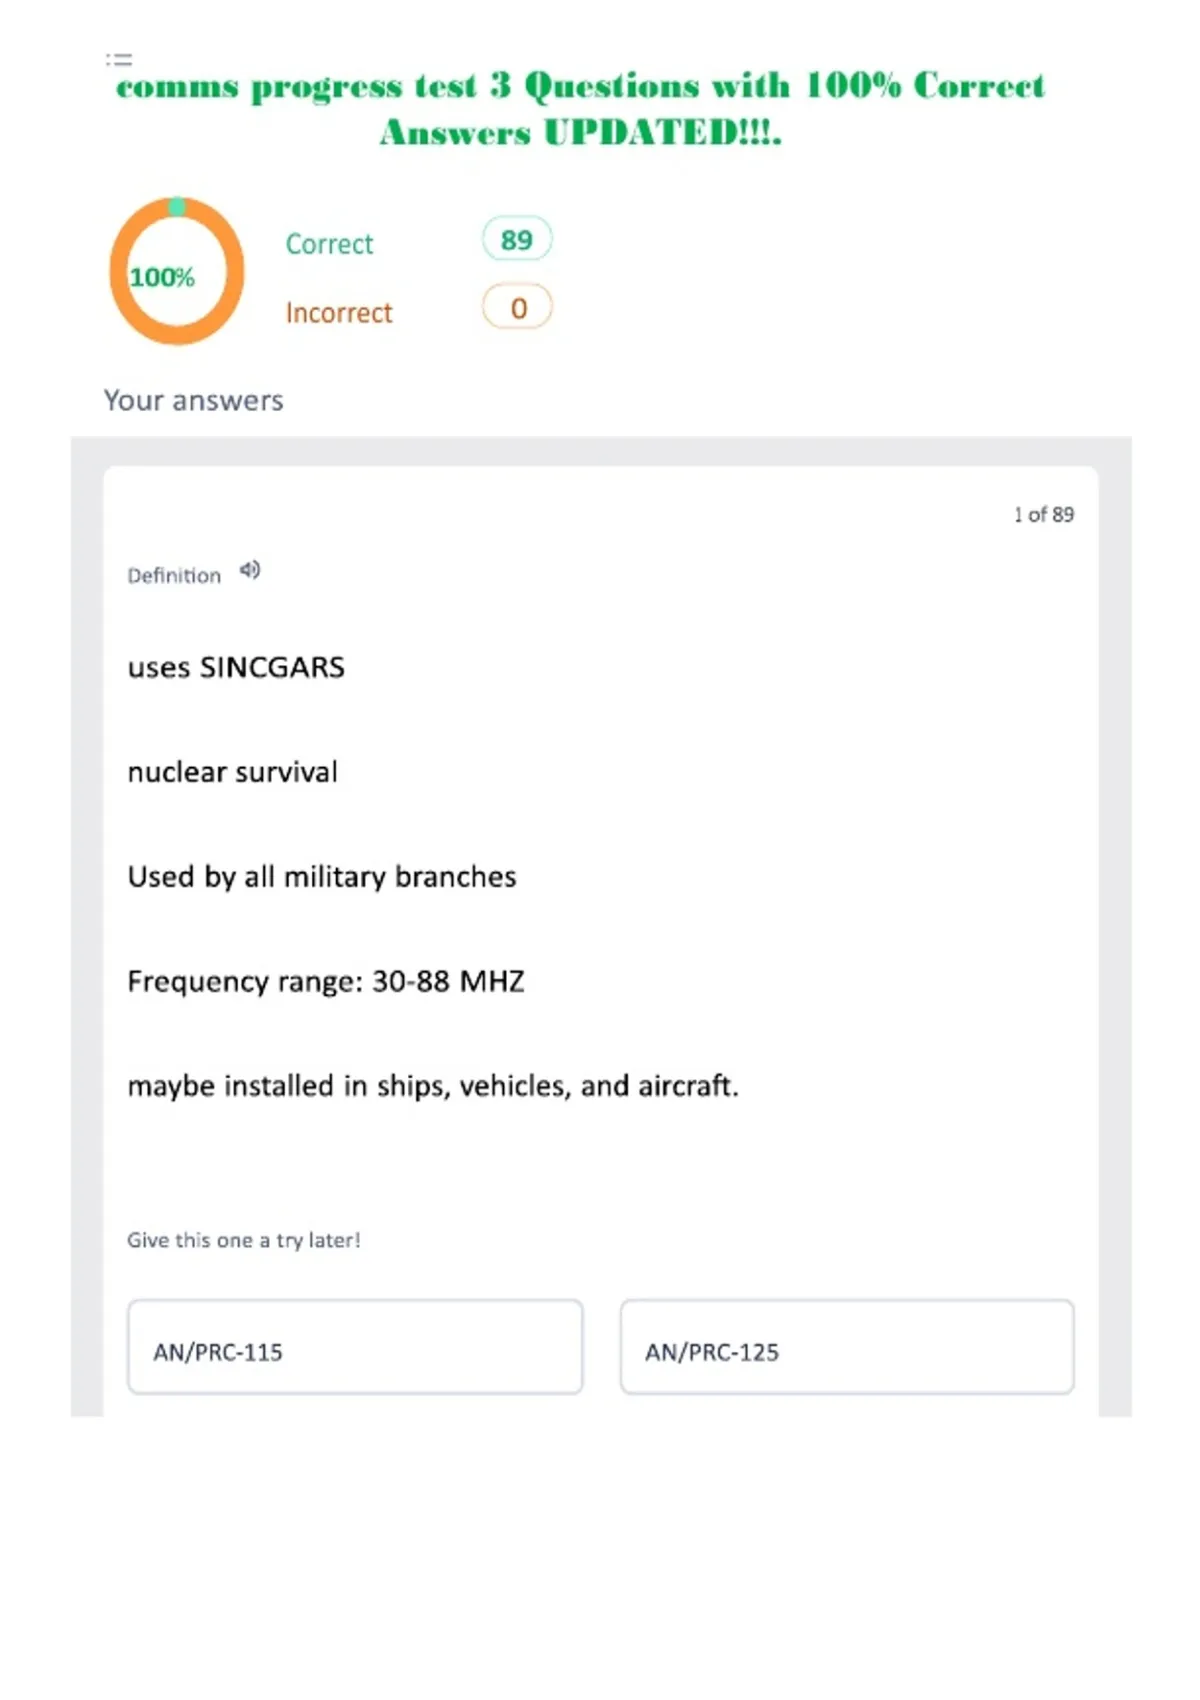Click the Your answers heading

click(194, 401)
